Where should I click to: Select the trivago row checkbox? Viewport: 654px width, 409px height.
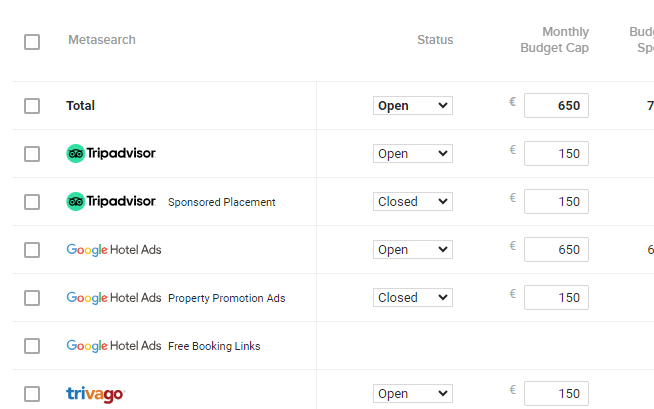(32, 394)
